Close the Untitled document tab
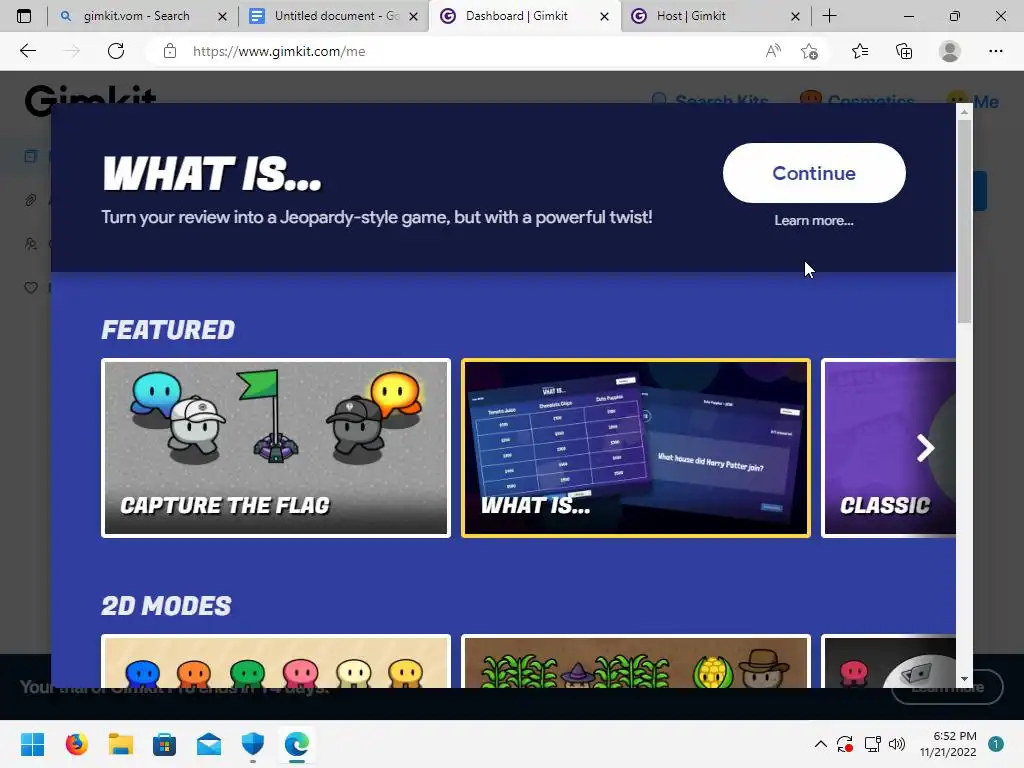The height and width of the screenshot is (768, 1024). (x=413, y=16)
